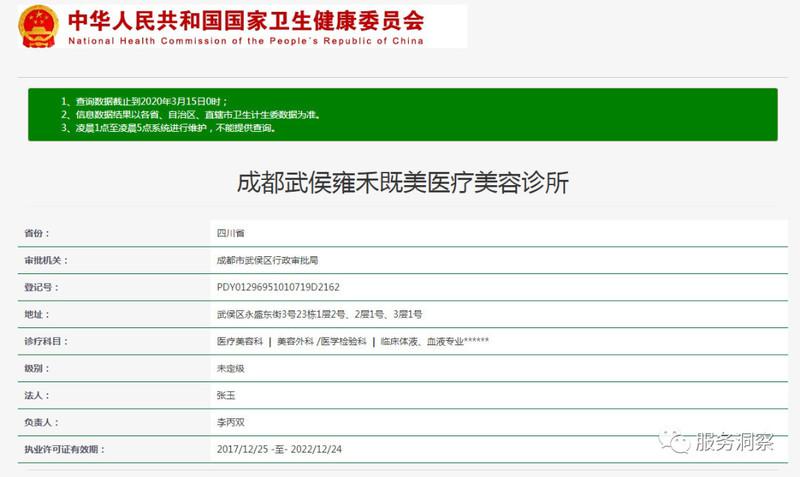Open the 中华人民共和国国家卫生健康委员会 header title
This screenshot has width=800, height=477.
click(x=245, y=18)
